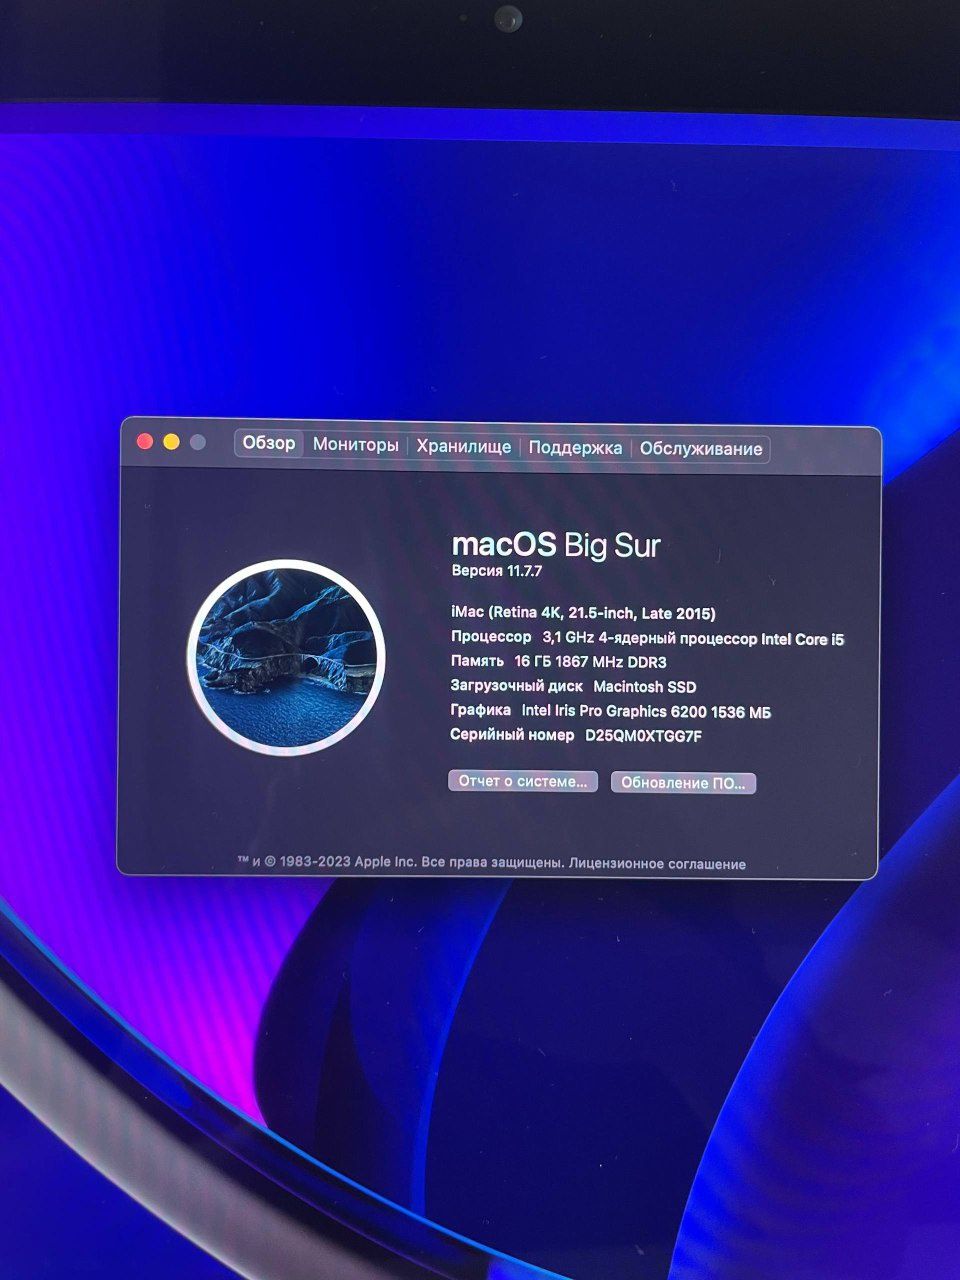
Task: Go to the Обслуживание tab
Action: click(701, 449)
